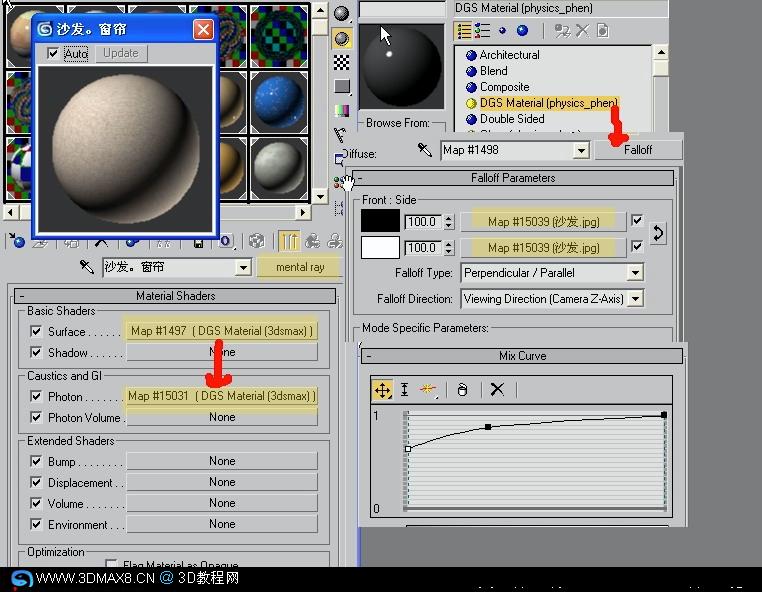
Task: Click the Sample UV Tiling gray square icon
Action: tap(342, 87)
